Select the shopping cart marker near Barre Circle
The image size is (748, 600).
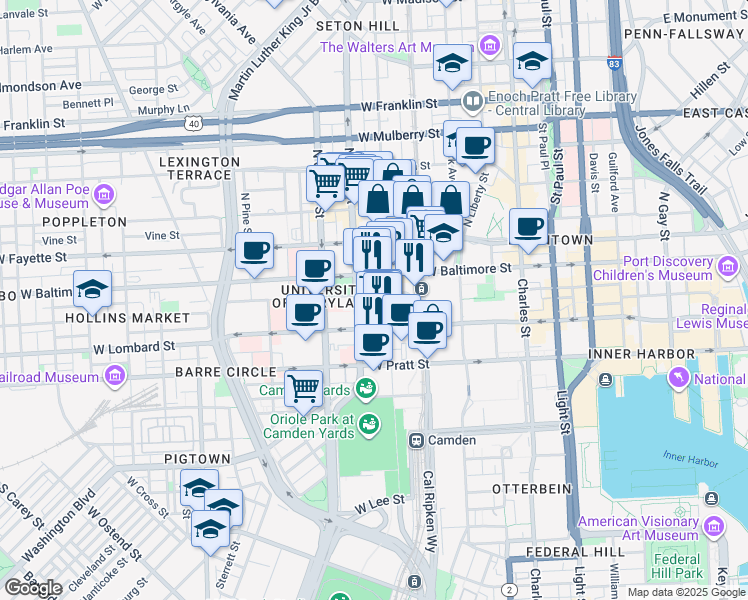(x=303, y=388)
